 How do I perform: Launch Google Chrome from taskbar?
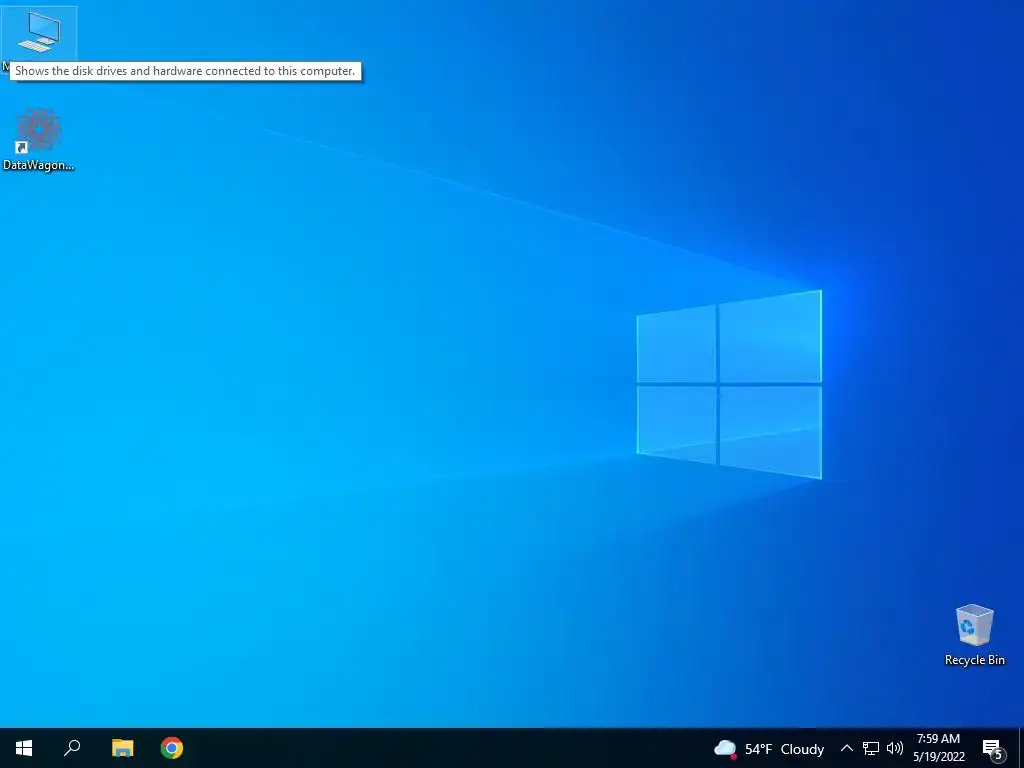[172, 748]
